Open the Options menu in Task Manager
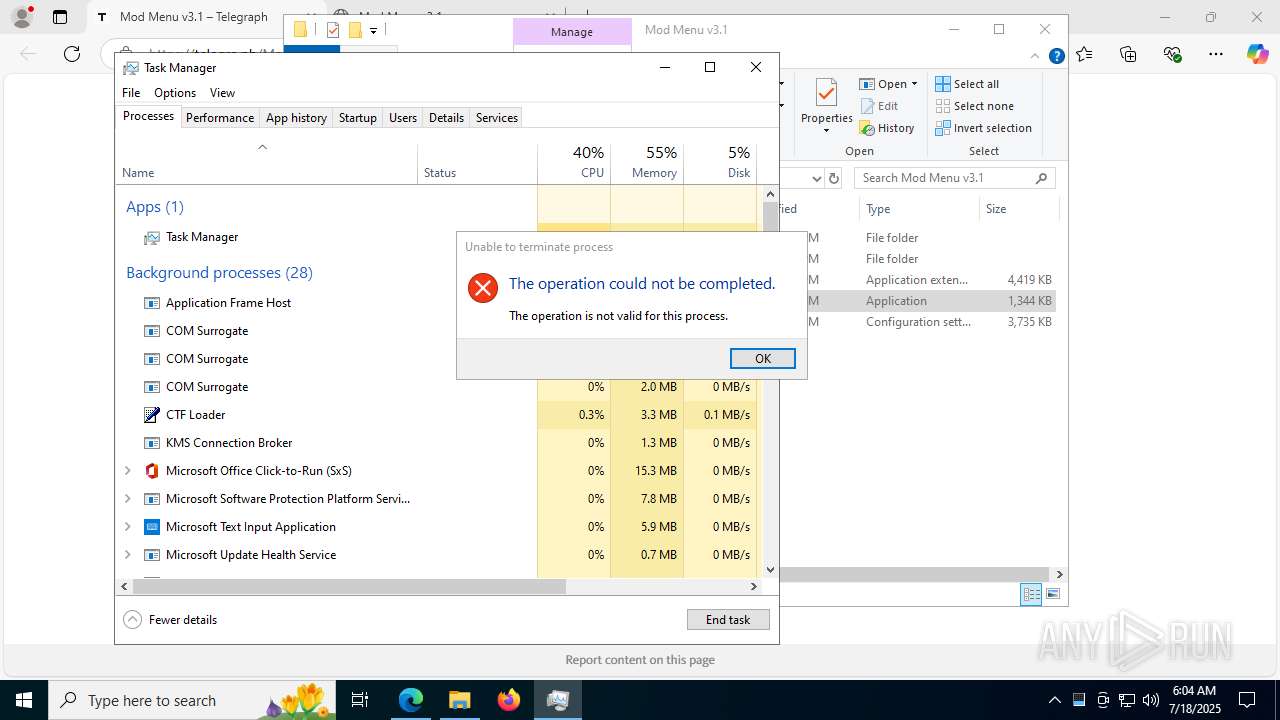1280x720 pixels. point(175,93)
